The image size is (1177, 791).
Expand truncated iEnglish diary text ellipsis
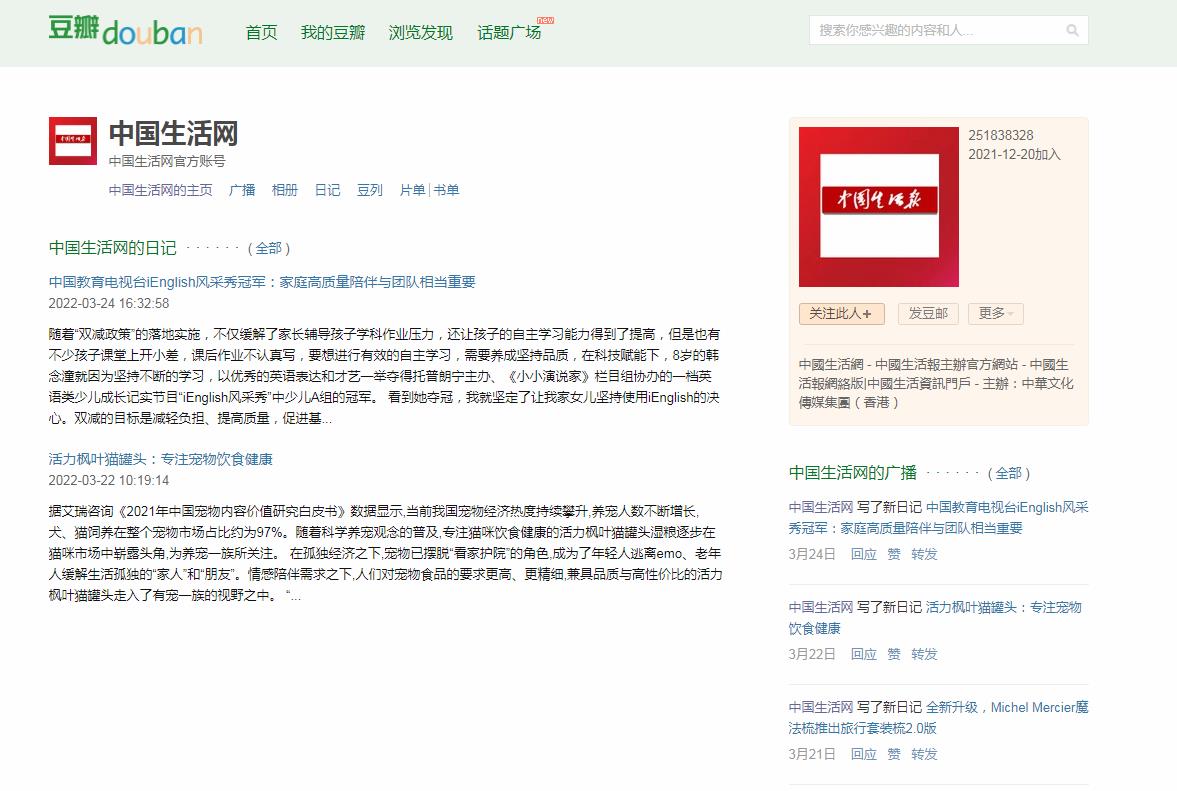(327, 419)
